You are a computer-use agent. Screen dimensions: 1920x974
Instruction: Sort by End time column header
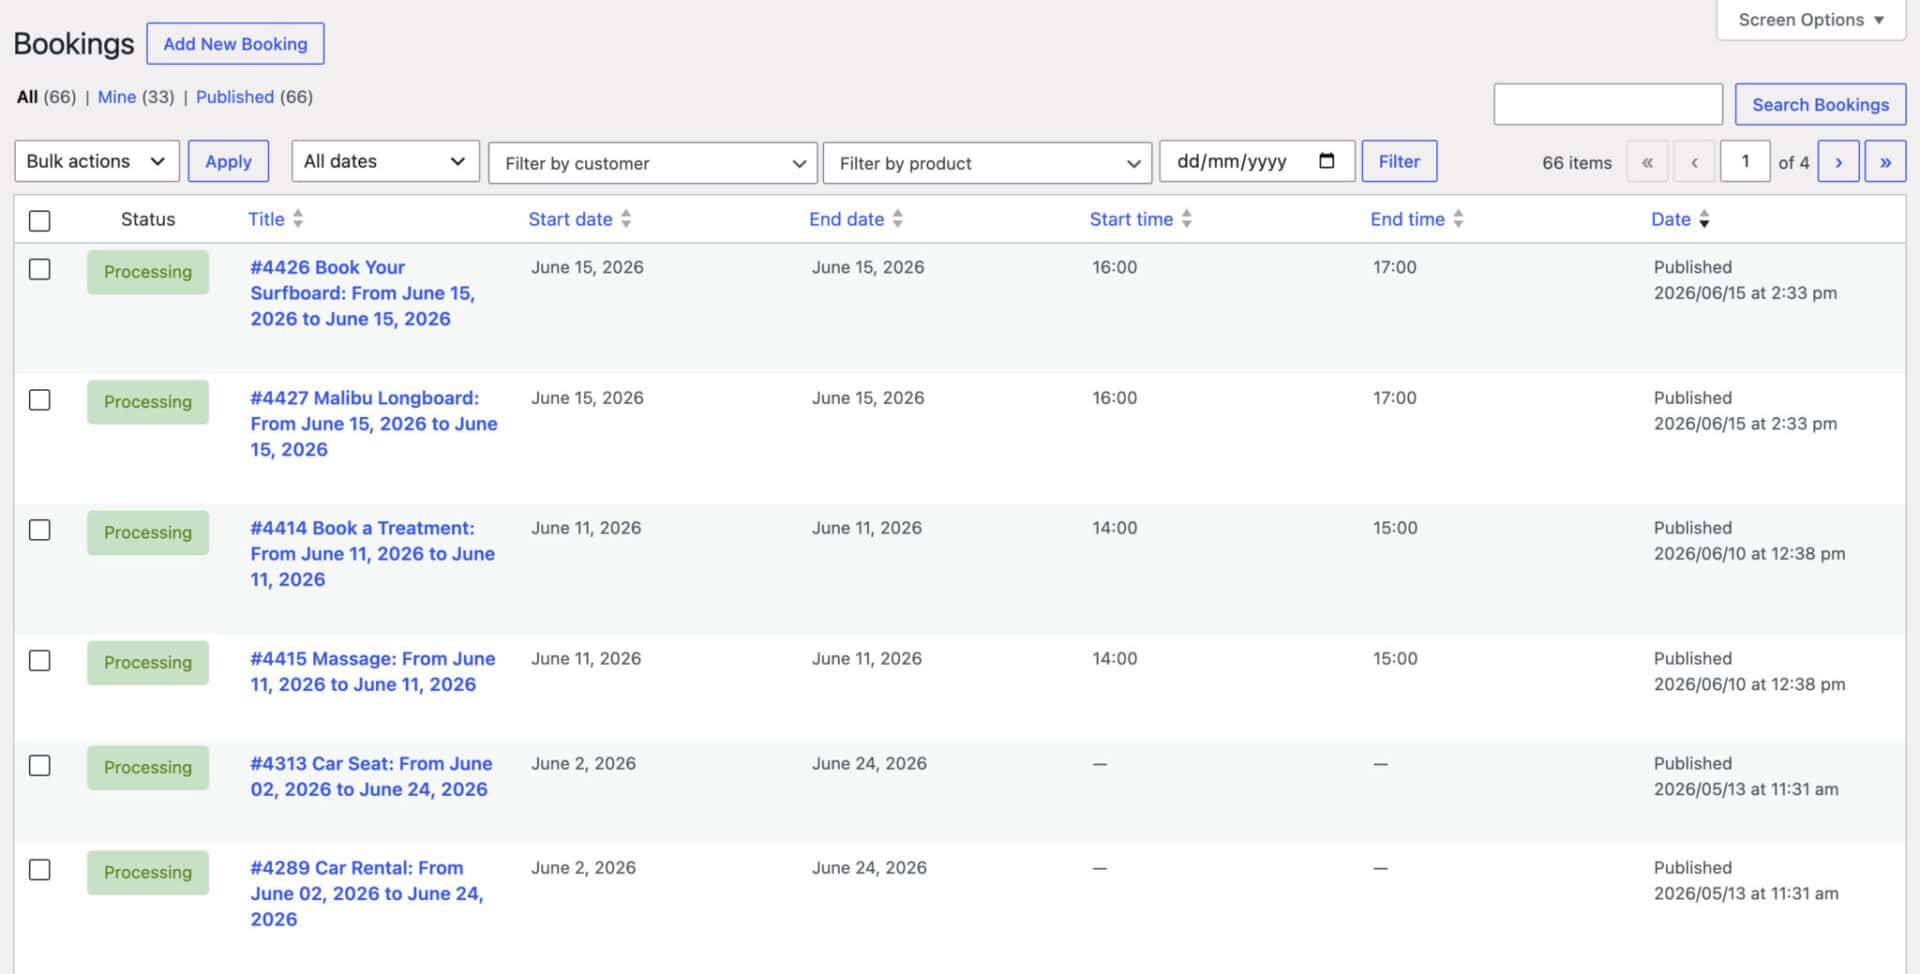(1407, 219)
